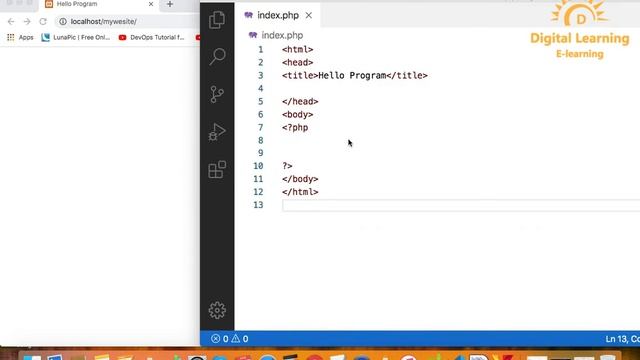Select the Hello Program browser tab
Image resolution: width=640 pixels, height=360 pixels.
pyautogui.click(x=77, y=4)
